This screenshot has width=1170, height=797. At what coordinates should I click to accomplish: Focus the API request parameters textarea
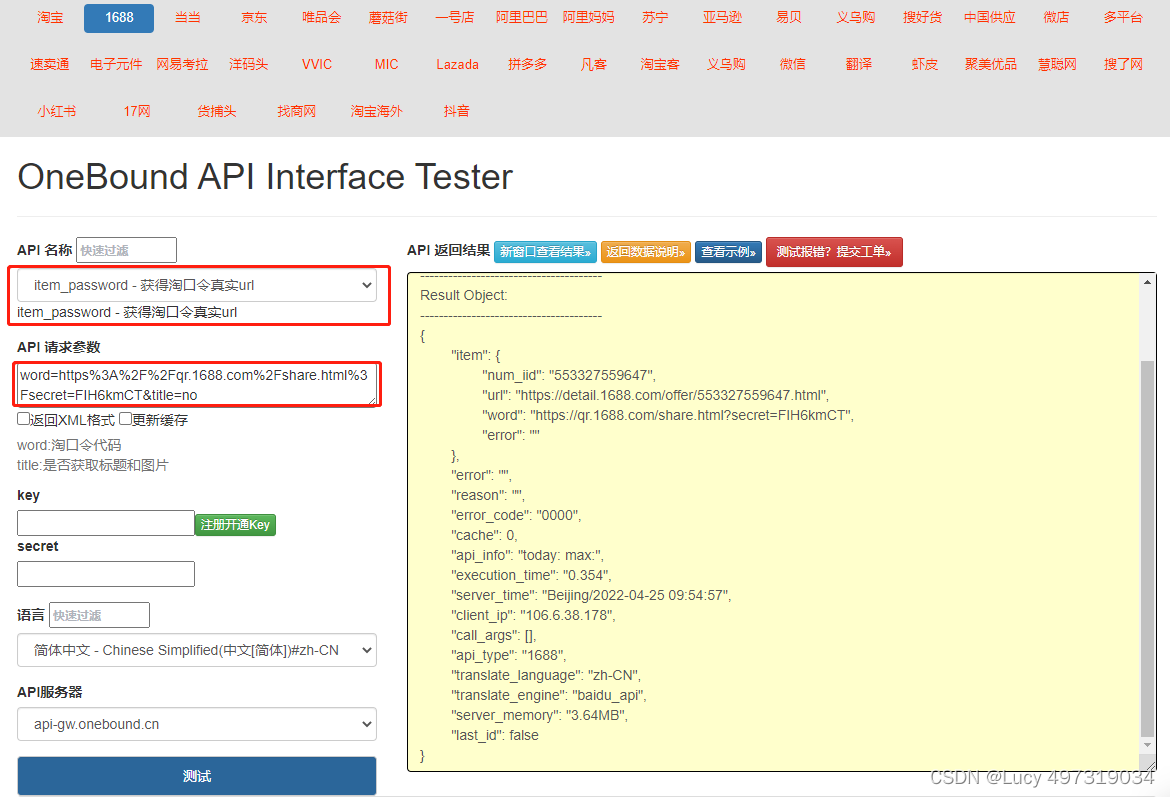pos(197,385)
